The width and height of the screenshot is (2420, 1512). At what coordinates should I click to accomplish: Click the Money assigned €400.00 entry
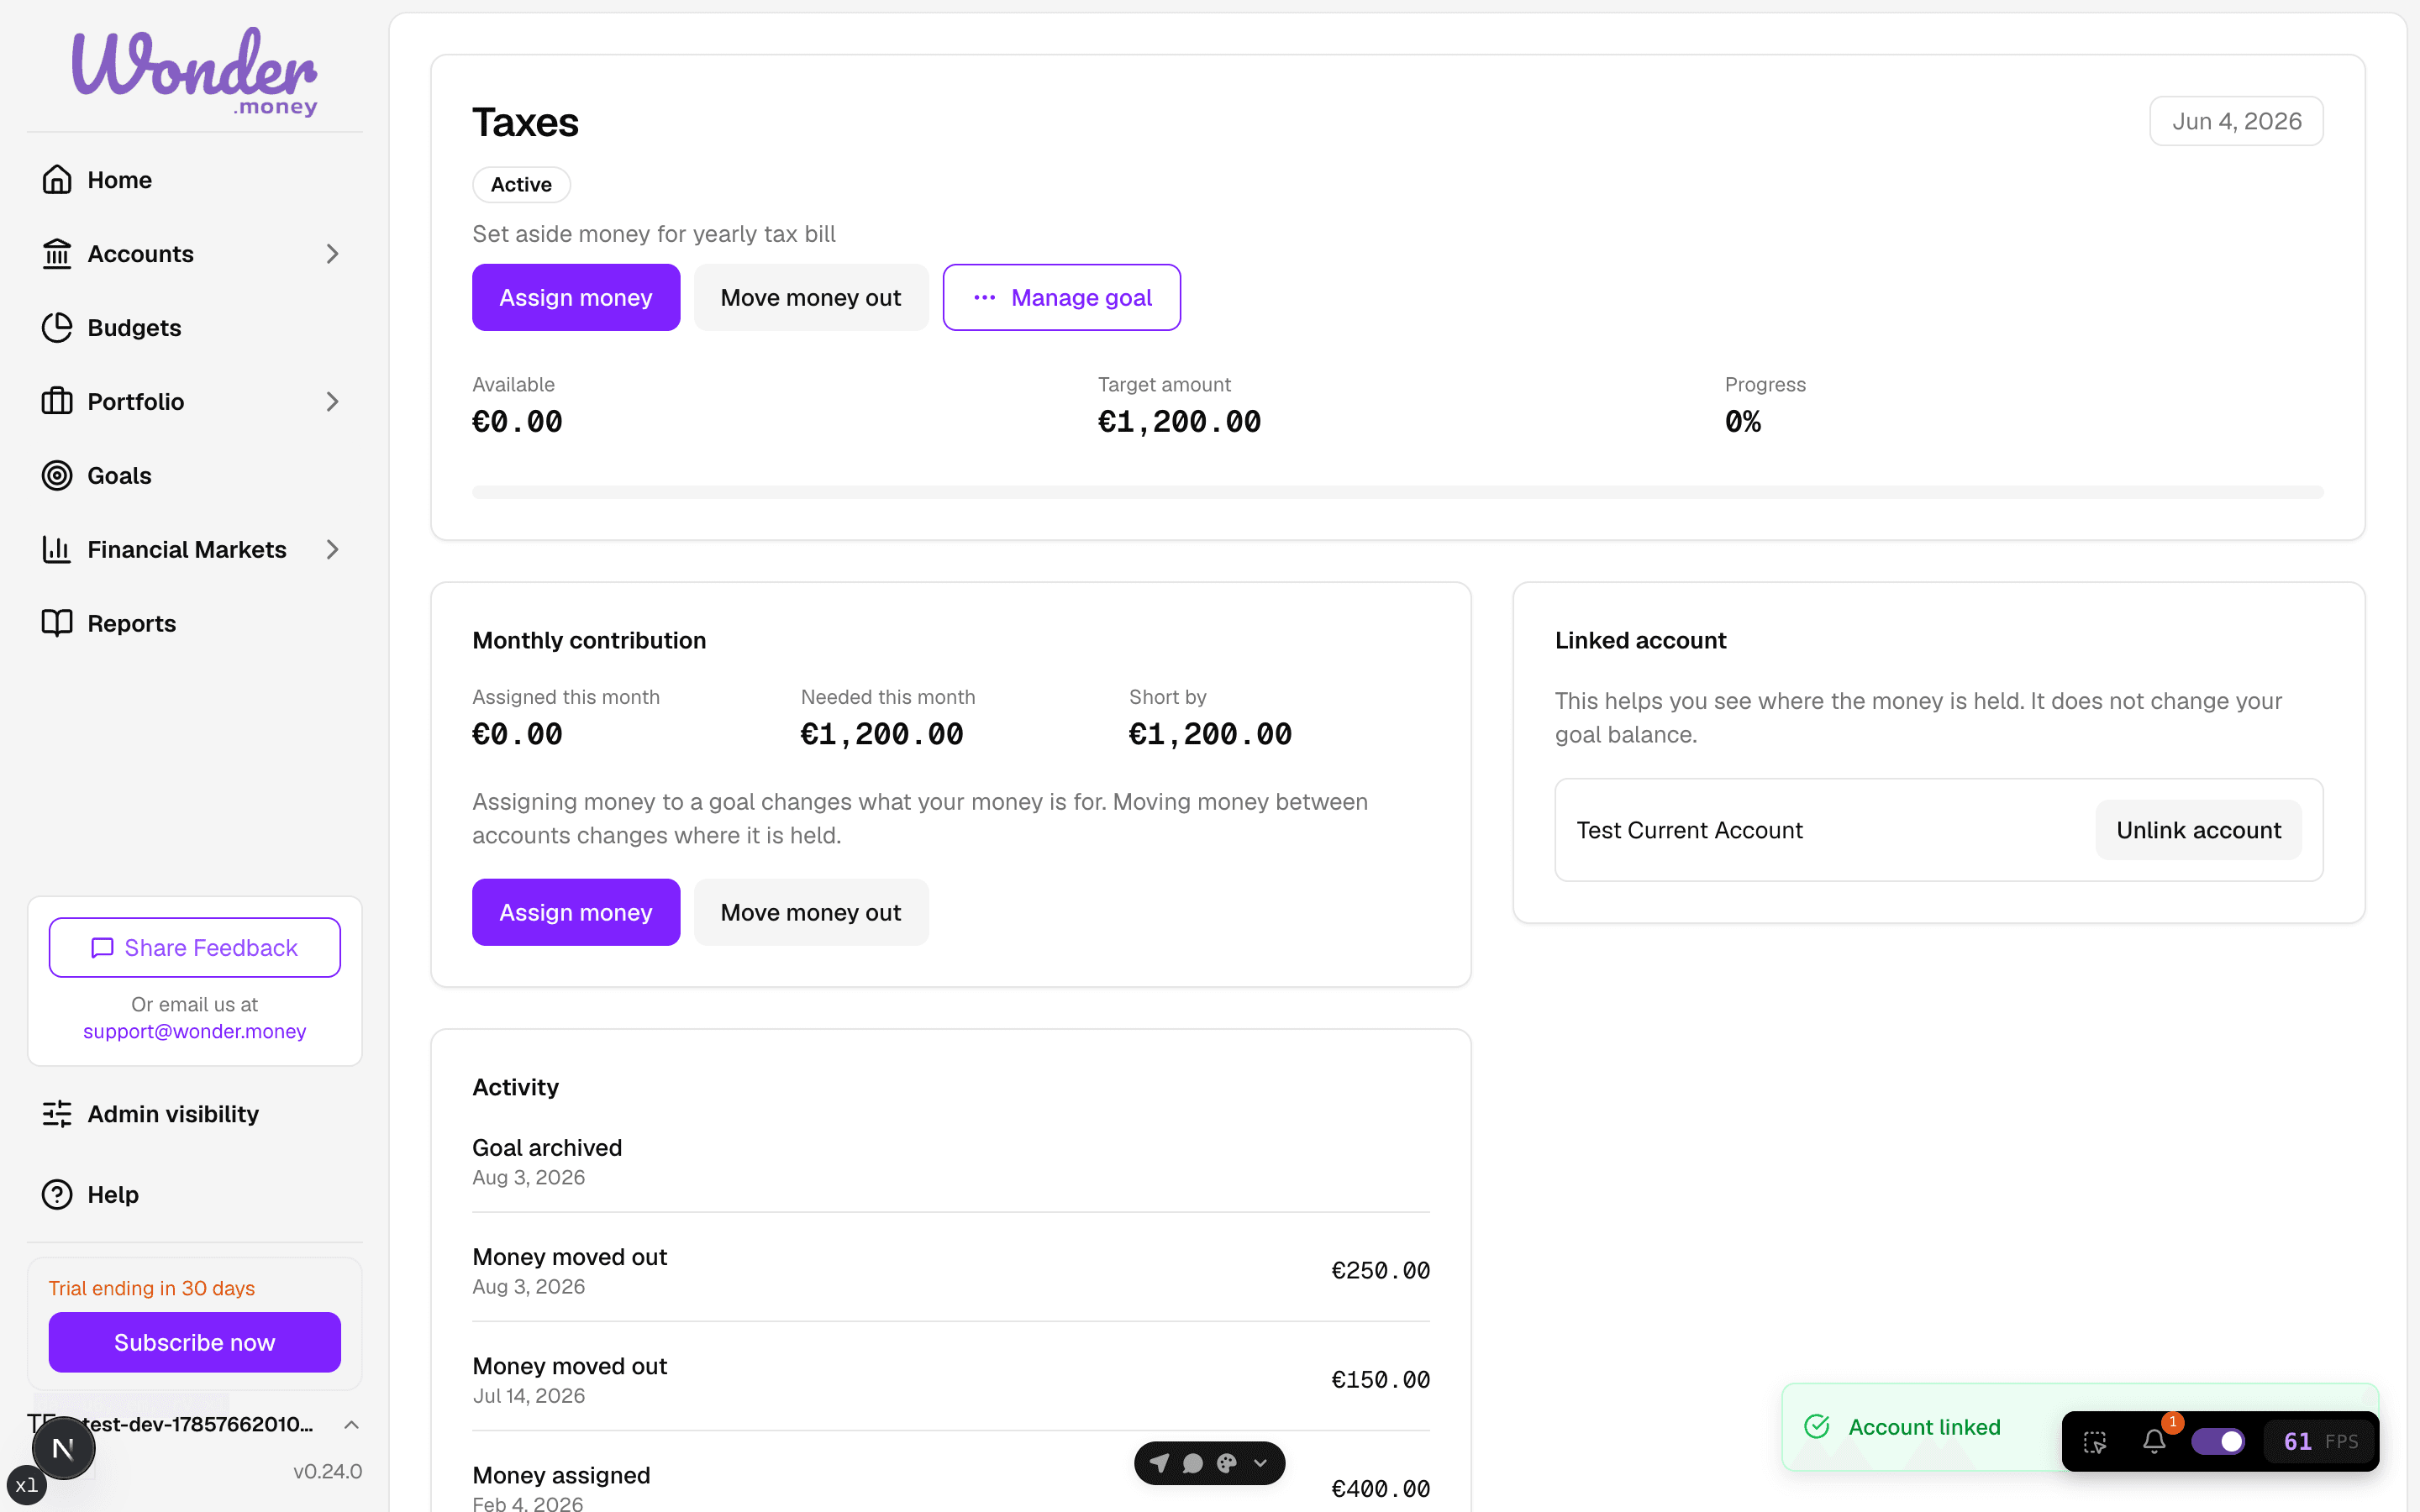pos(951,1489)
